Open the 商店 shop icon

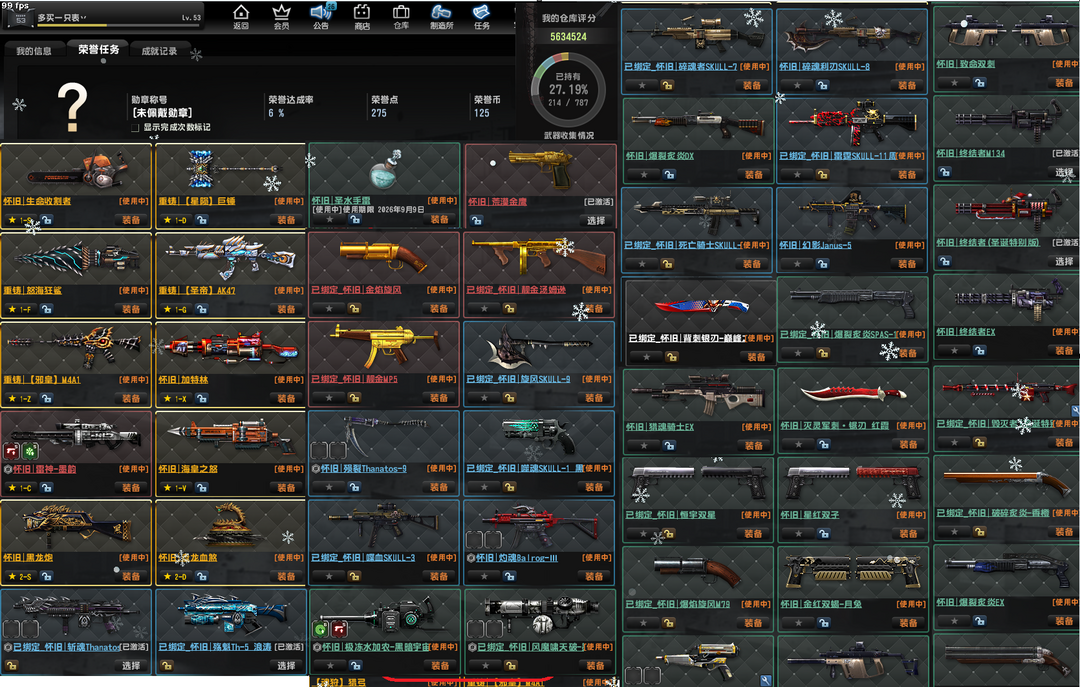[361, 15]
